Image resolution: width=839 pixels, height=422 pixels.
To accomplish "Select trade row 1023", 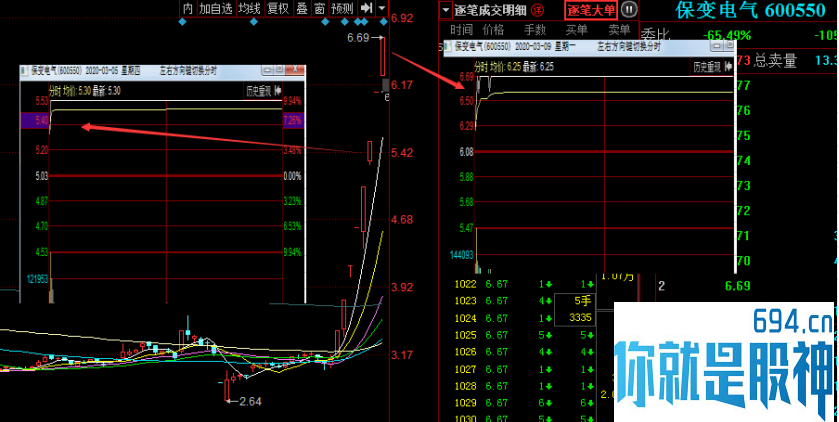I will pyautogui.click(x=524, y=301).
